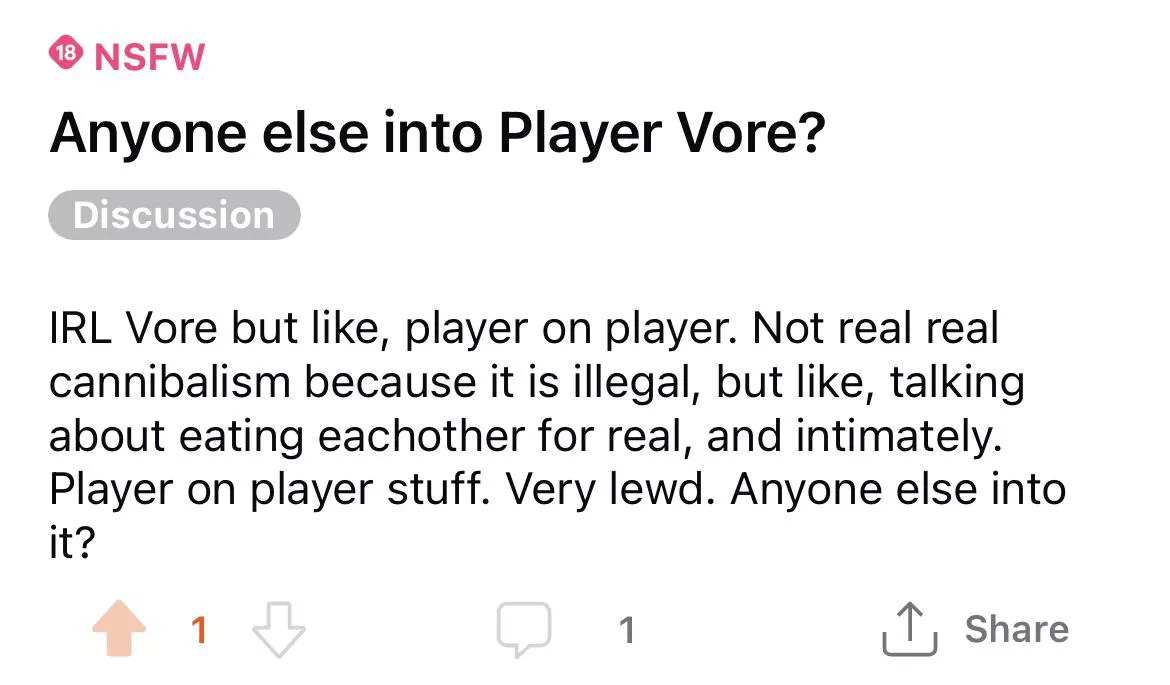Open comments via the speech bubble icon
Screen dimensions: 1170x685
tap(523, 630)
